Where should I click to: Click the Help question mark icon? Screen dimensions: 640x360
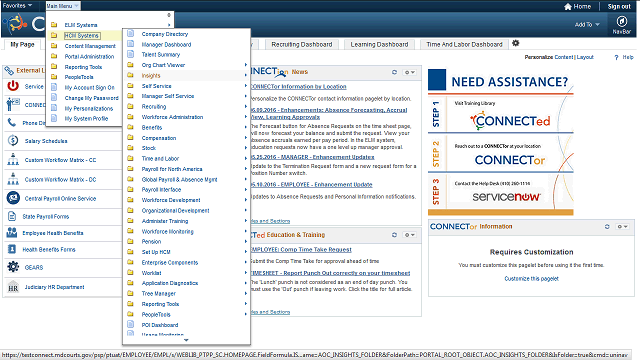[616, 58]
